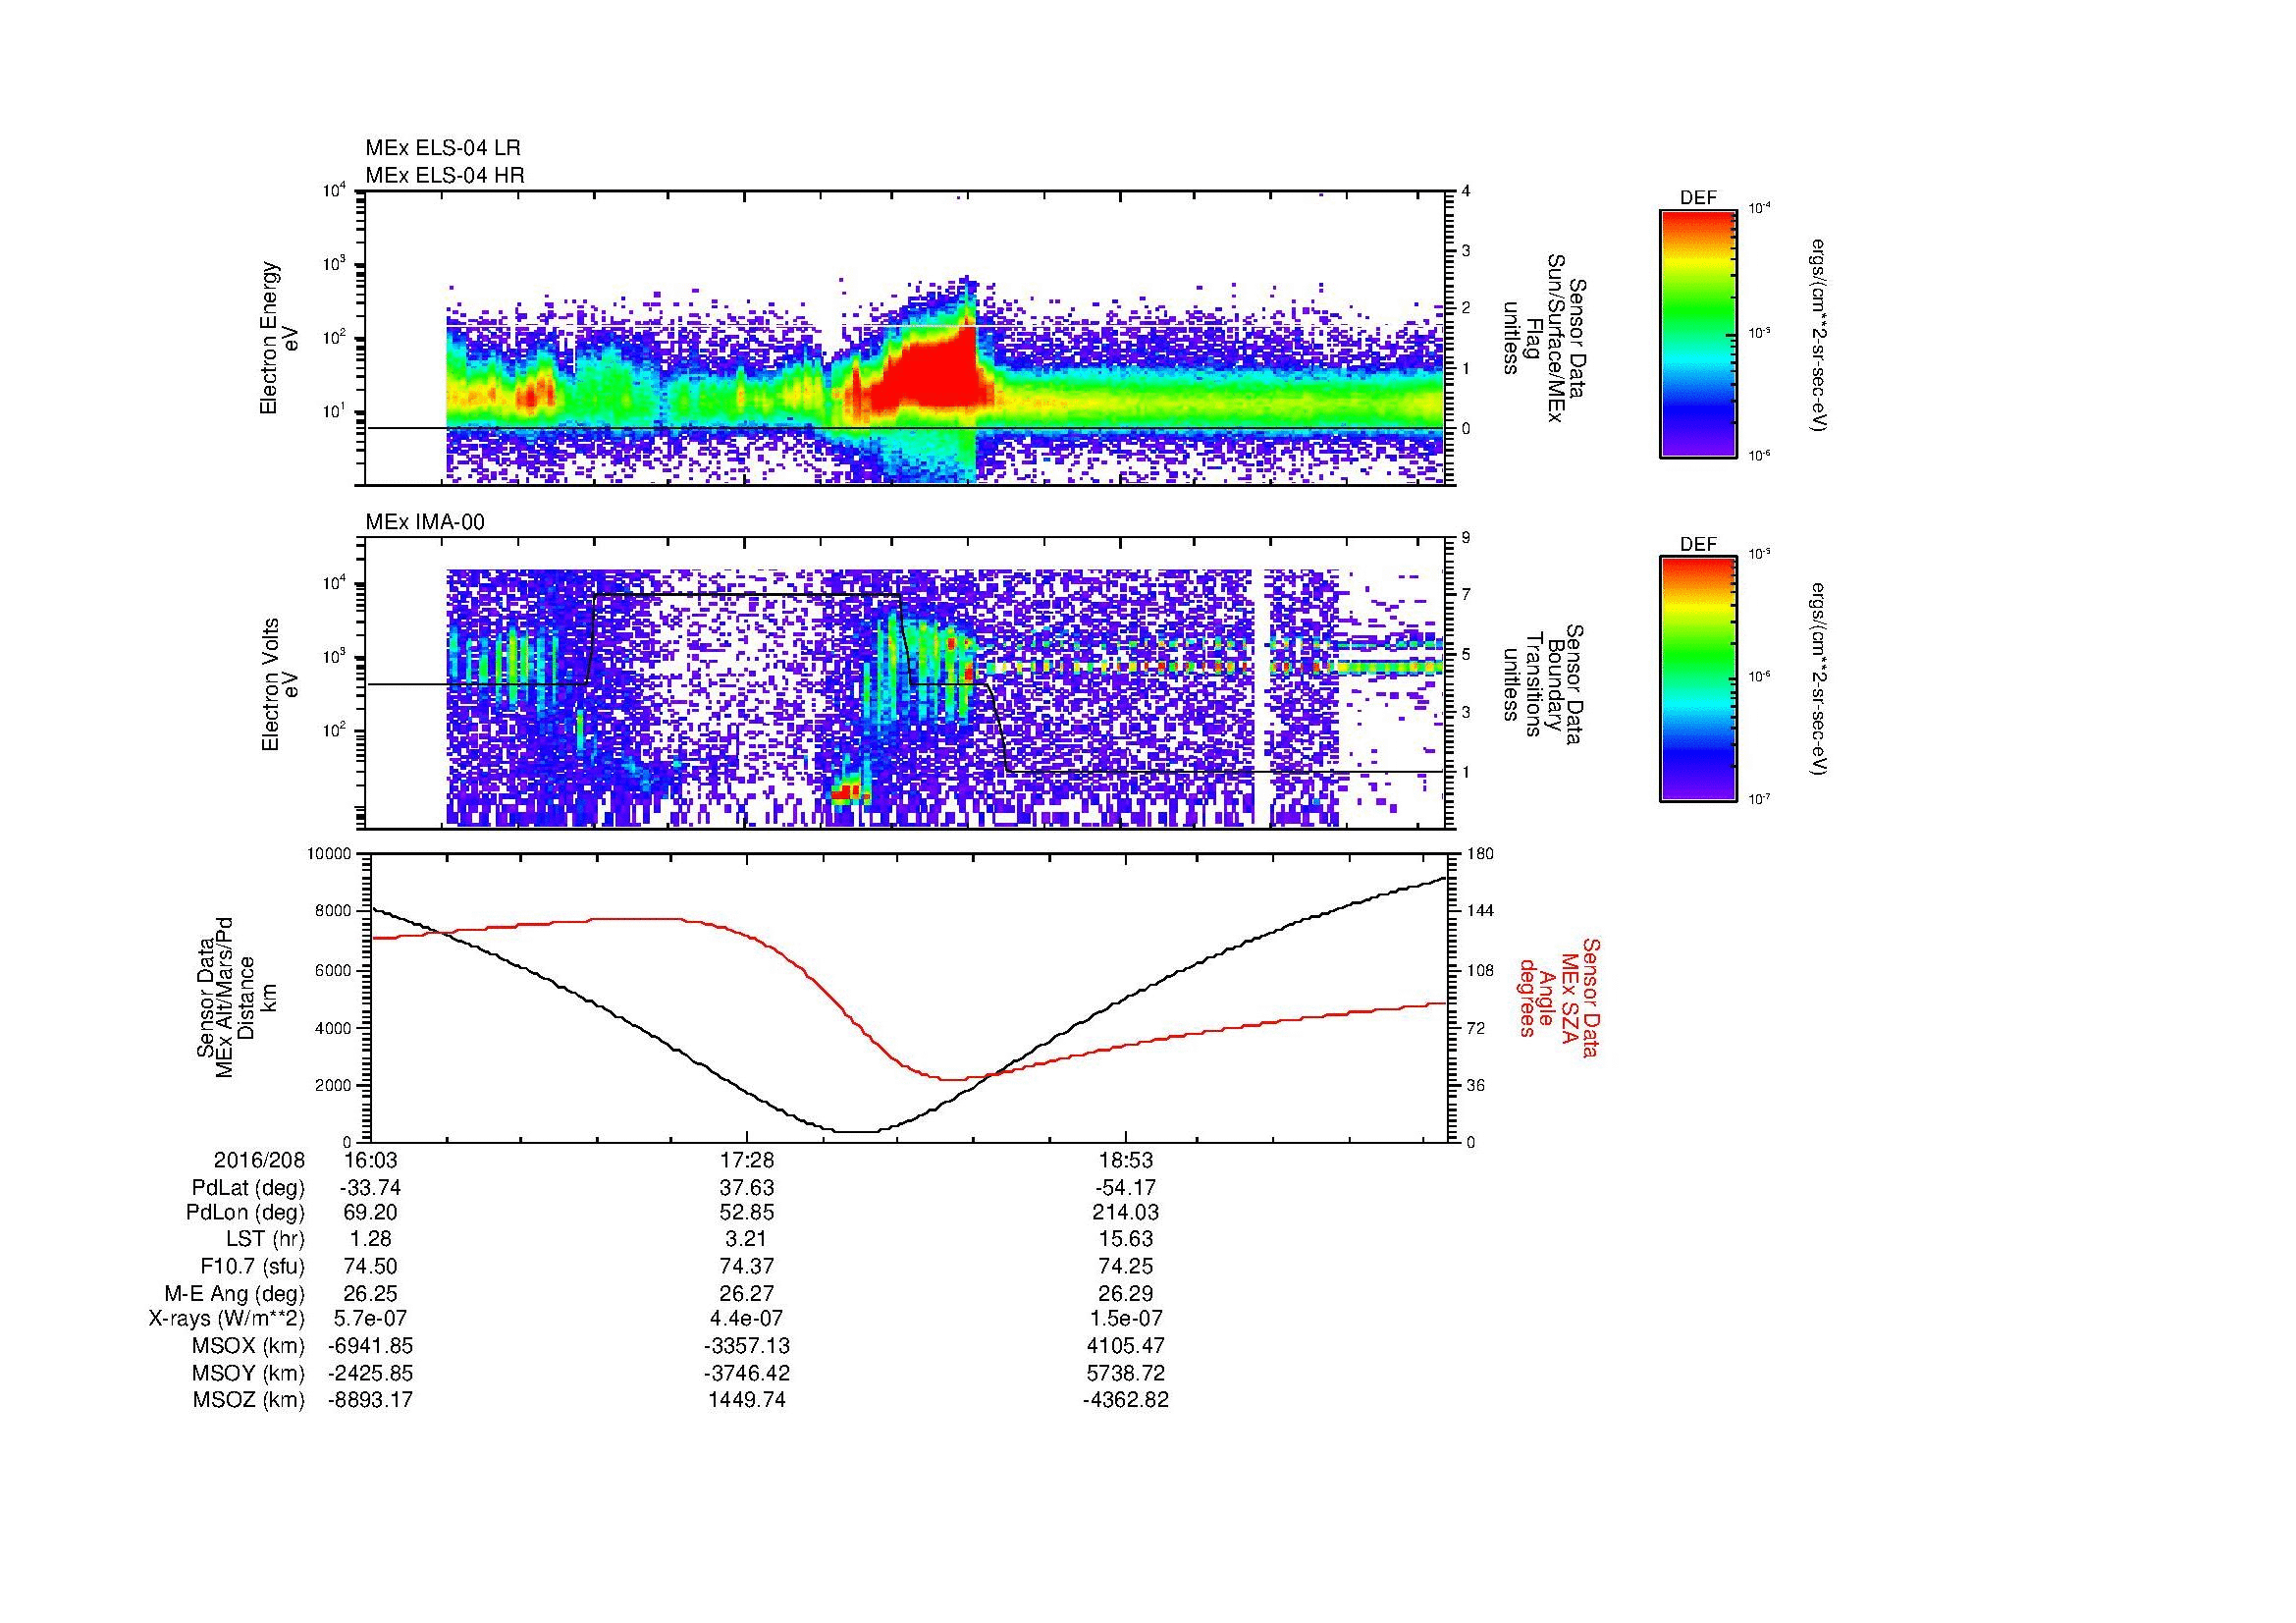Click the MSOZ value -8893.17
This screenshot has height=1623, width=2296.
point(370,1400)
